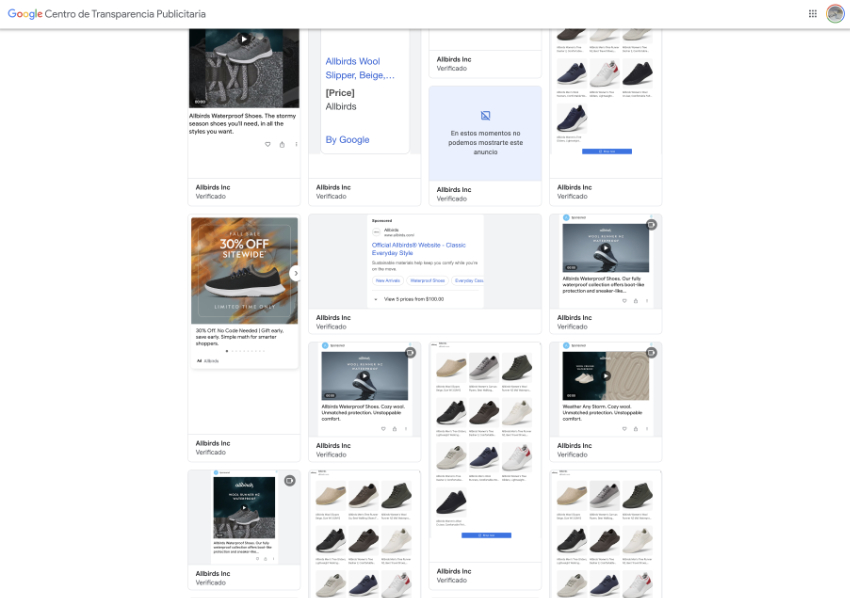Click the ad-unavailable icon in blue card
850x598 pixels.
[485, 116]
